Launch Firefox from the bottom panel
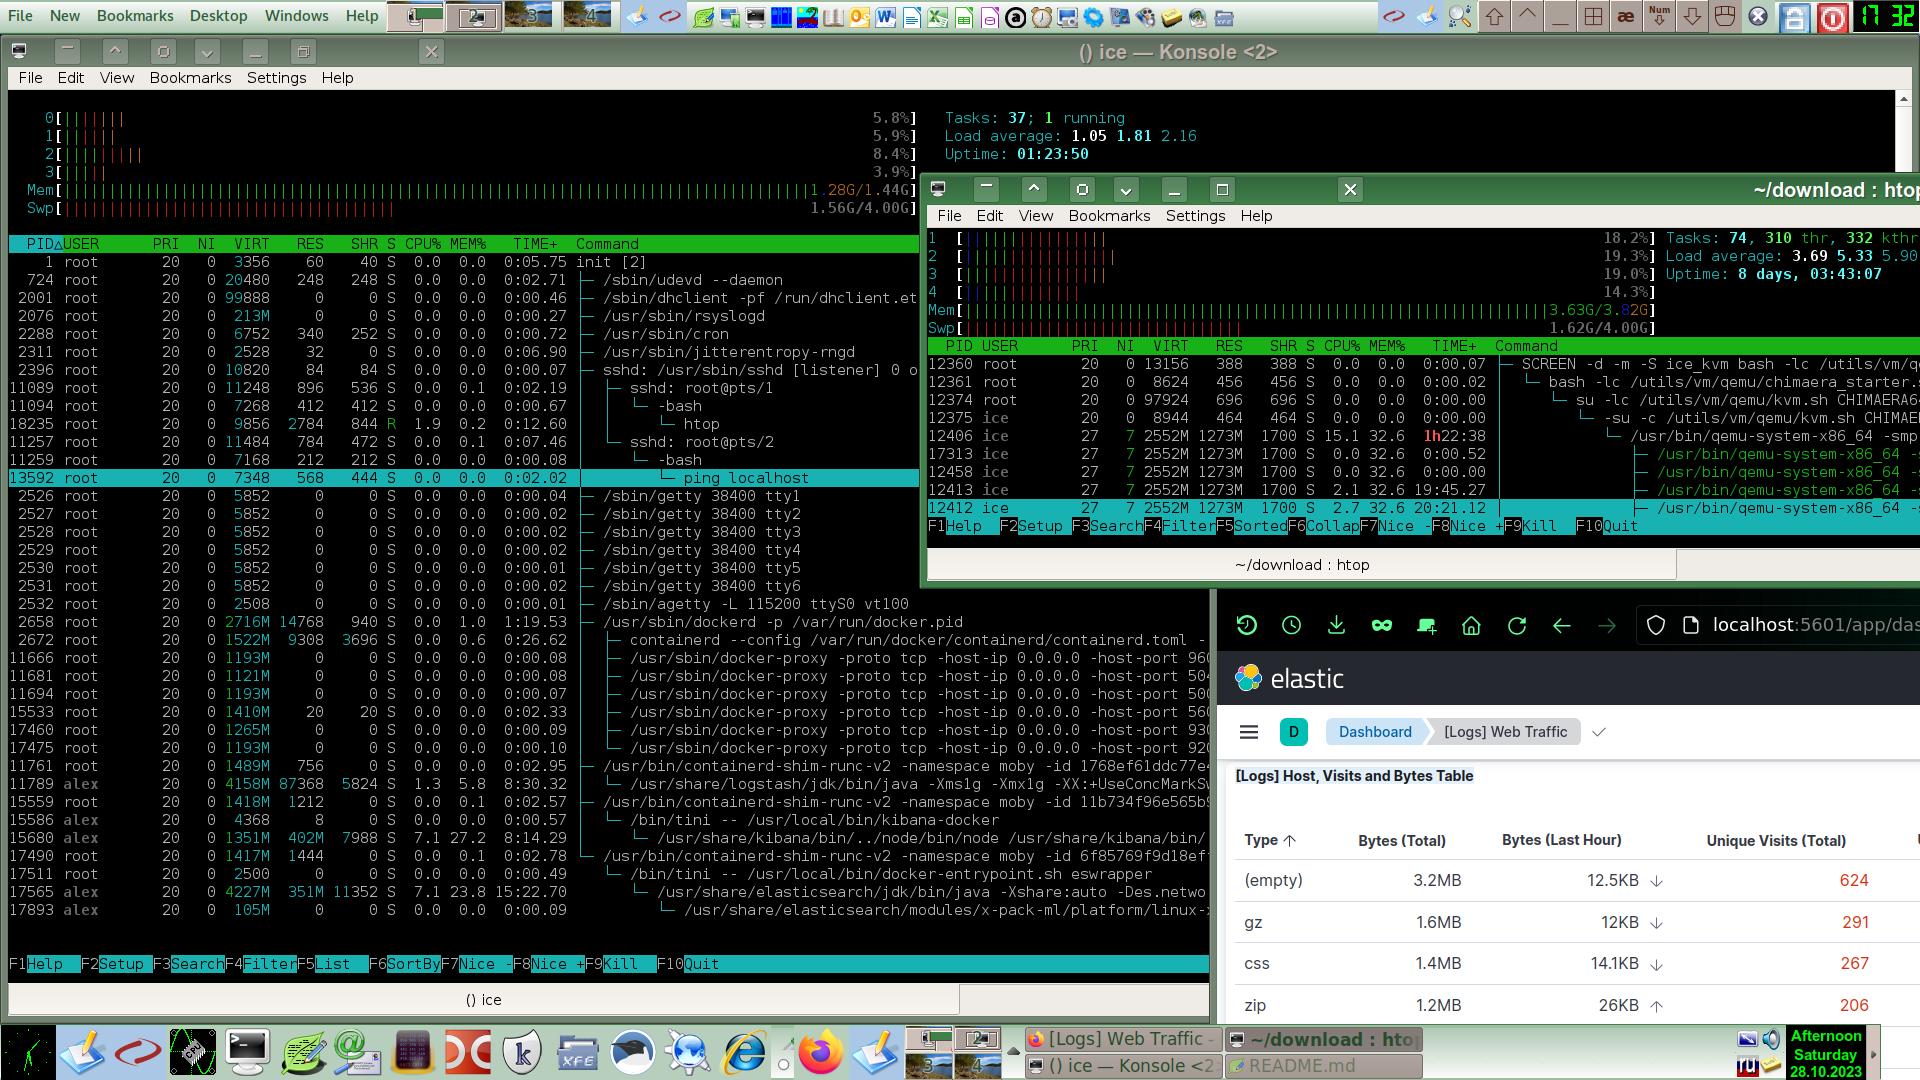1920x1080 pixels. coord(820,1053)
